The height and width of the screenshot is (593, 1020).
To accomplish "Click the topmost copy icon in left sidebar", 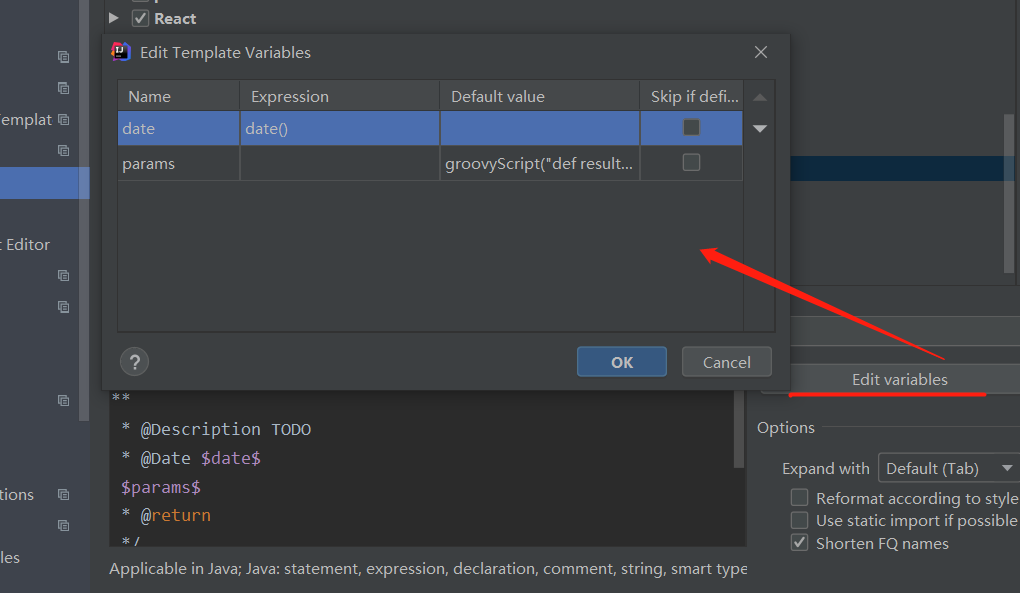I will coord(63,57).
